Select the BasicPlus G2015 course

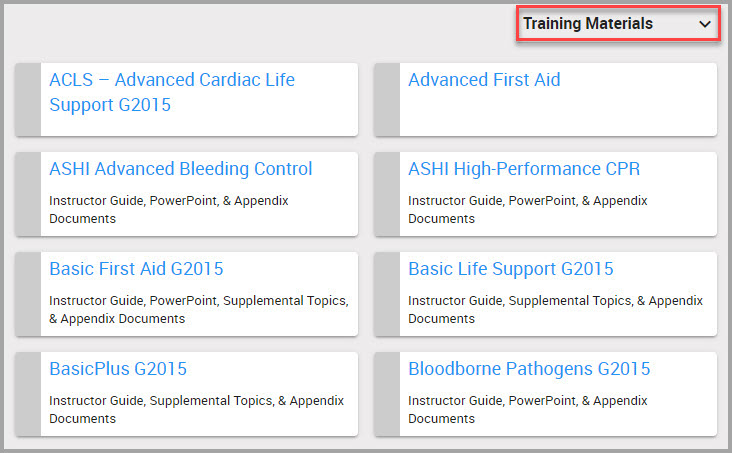point(118,369)
